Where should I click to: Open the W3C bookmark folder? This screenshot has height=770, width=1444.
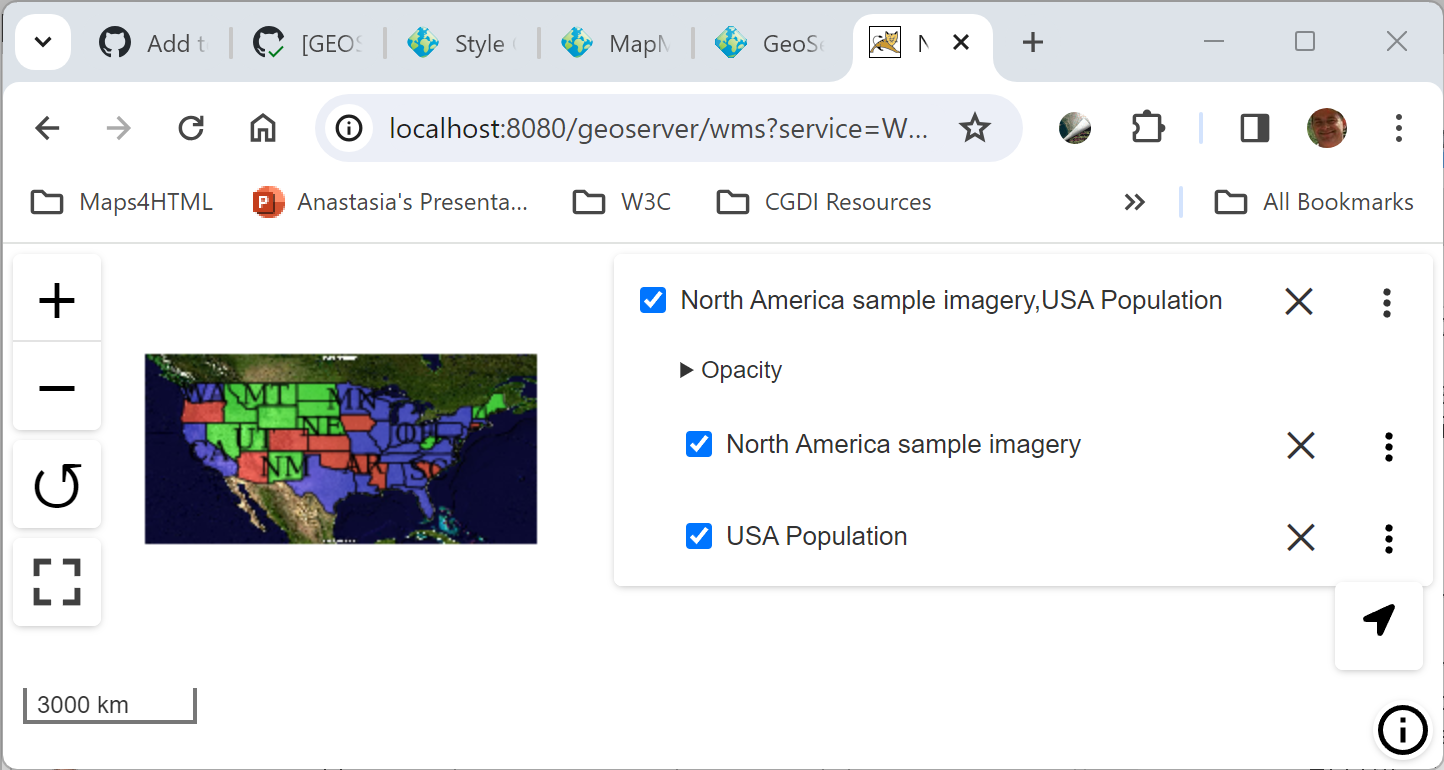tap(622, 202)
